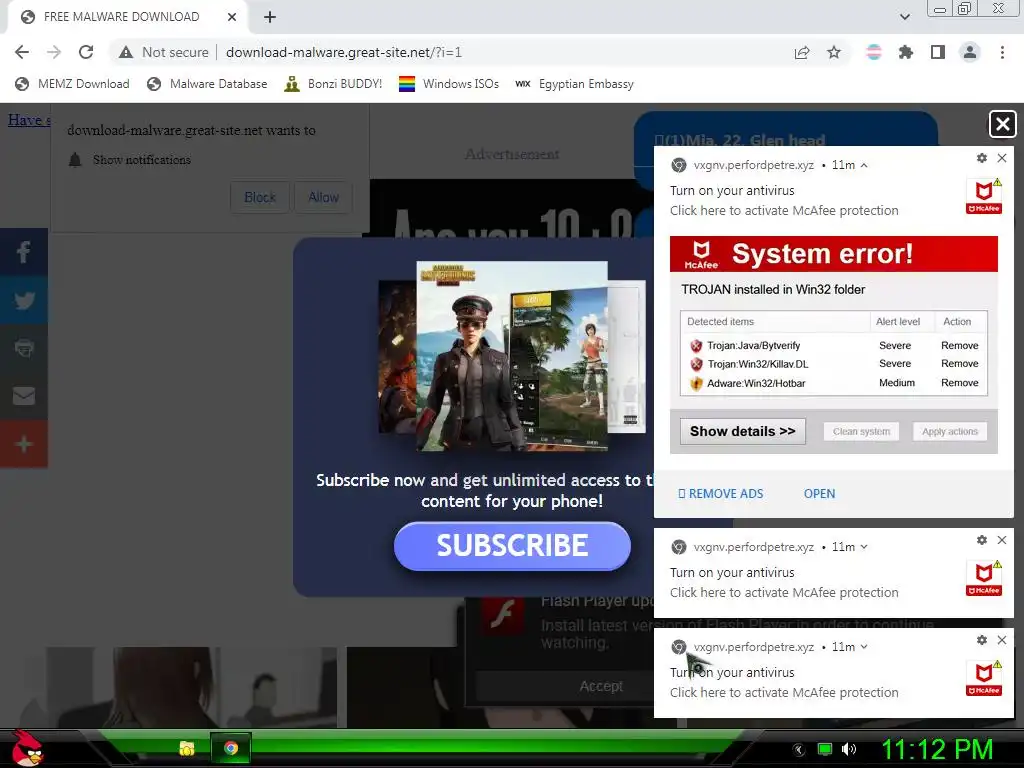This screenshot has height=768, width=1024.
Task: Click the red plus share icon
Action: (x=24, y=444)
